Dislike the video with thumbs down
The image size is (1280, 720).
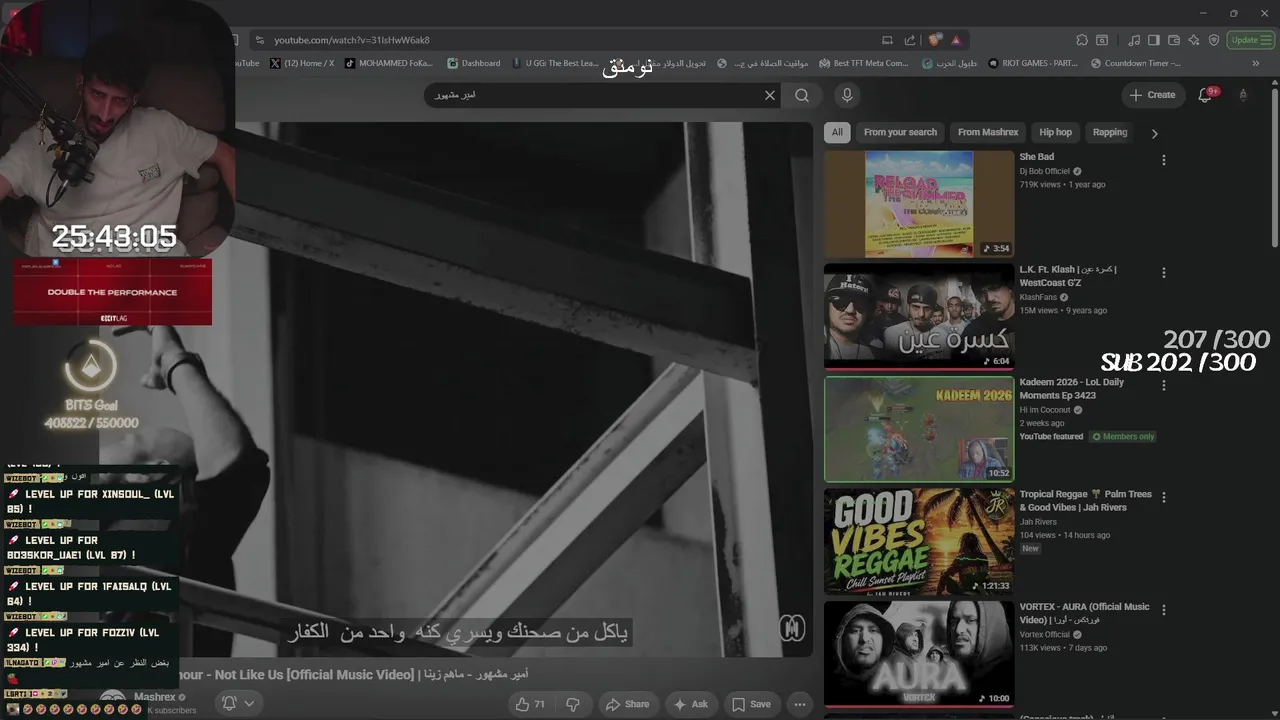[x=573, y=704]
